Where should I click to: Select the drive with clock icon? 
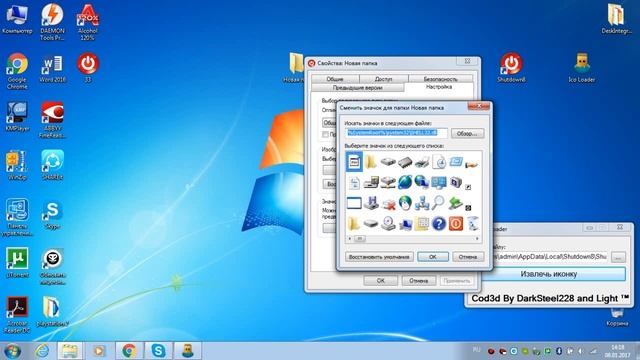388,224
